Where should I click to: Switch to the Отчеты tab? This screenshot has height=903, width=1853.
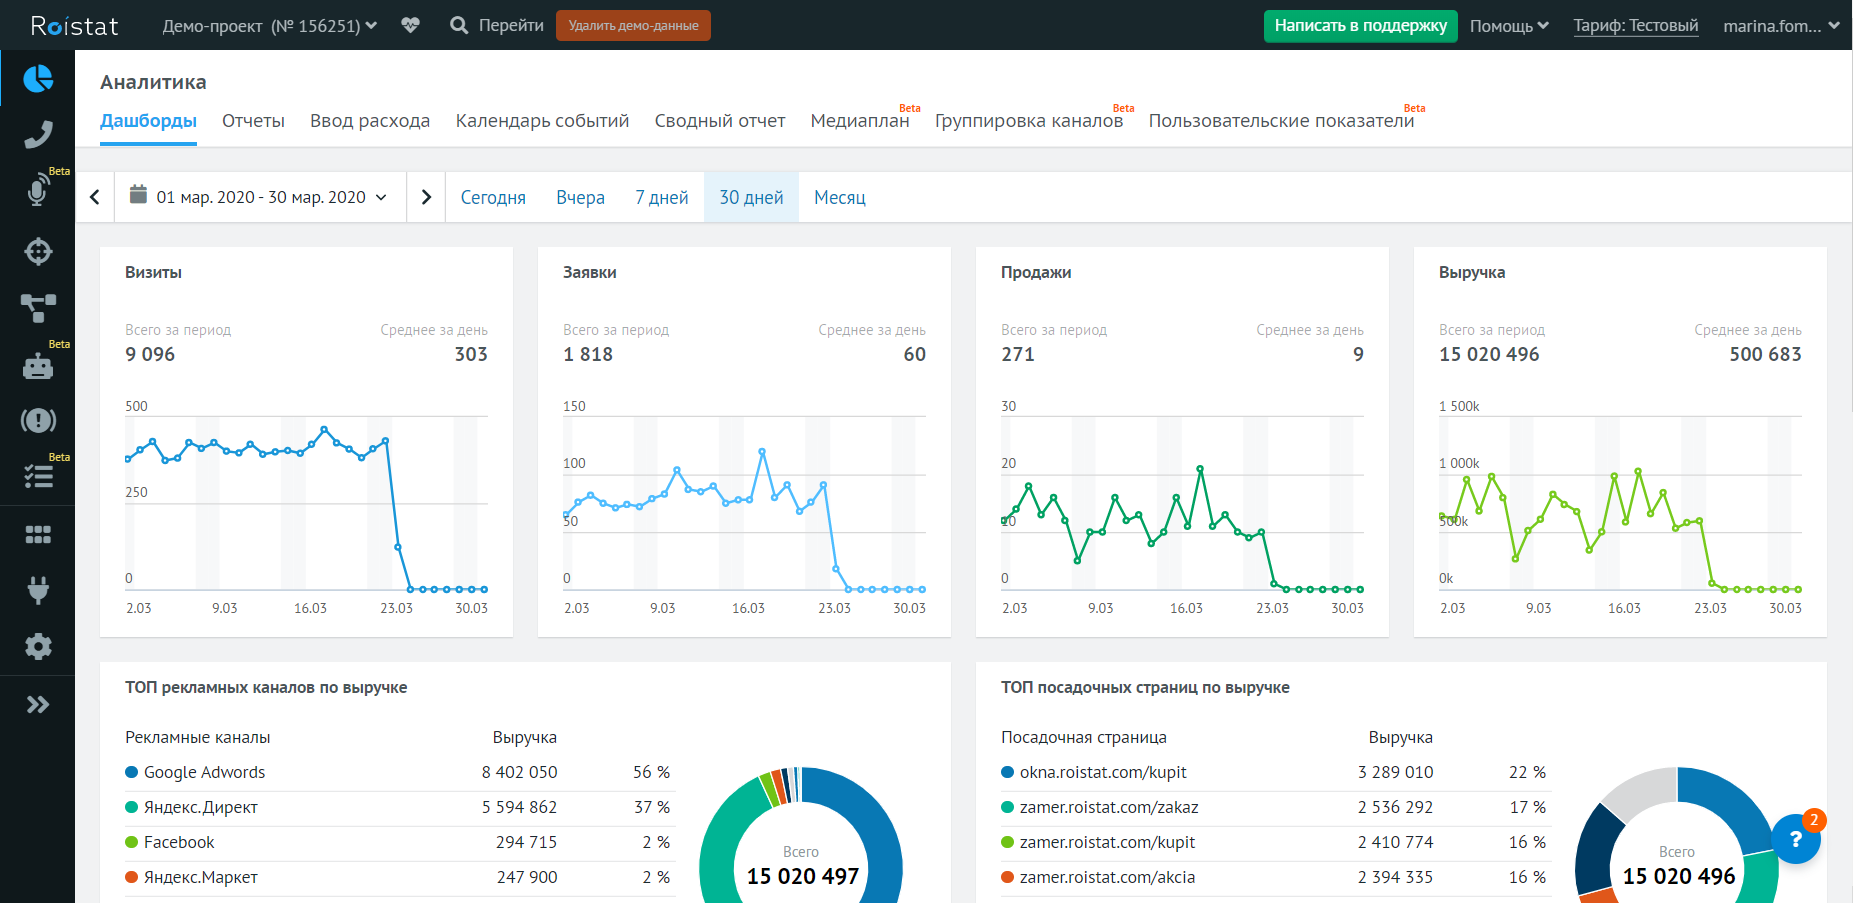(x=253, y=121)
